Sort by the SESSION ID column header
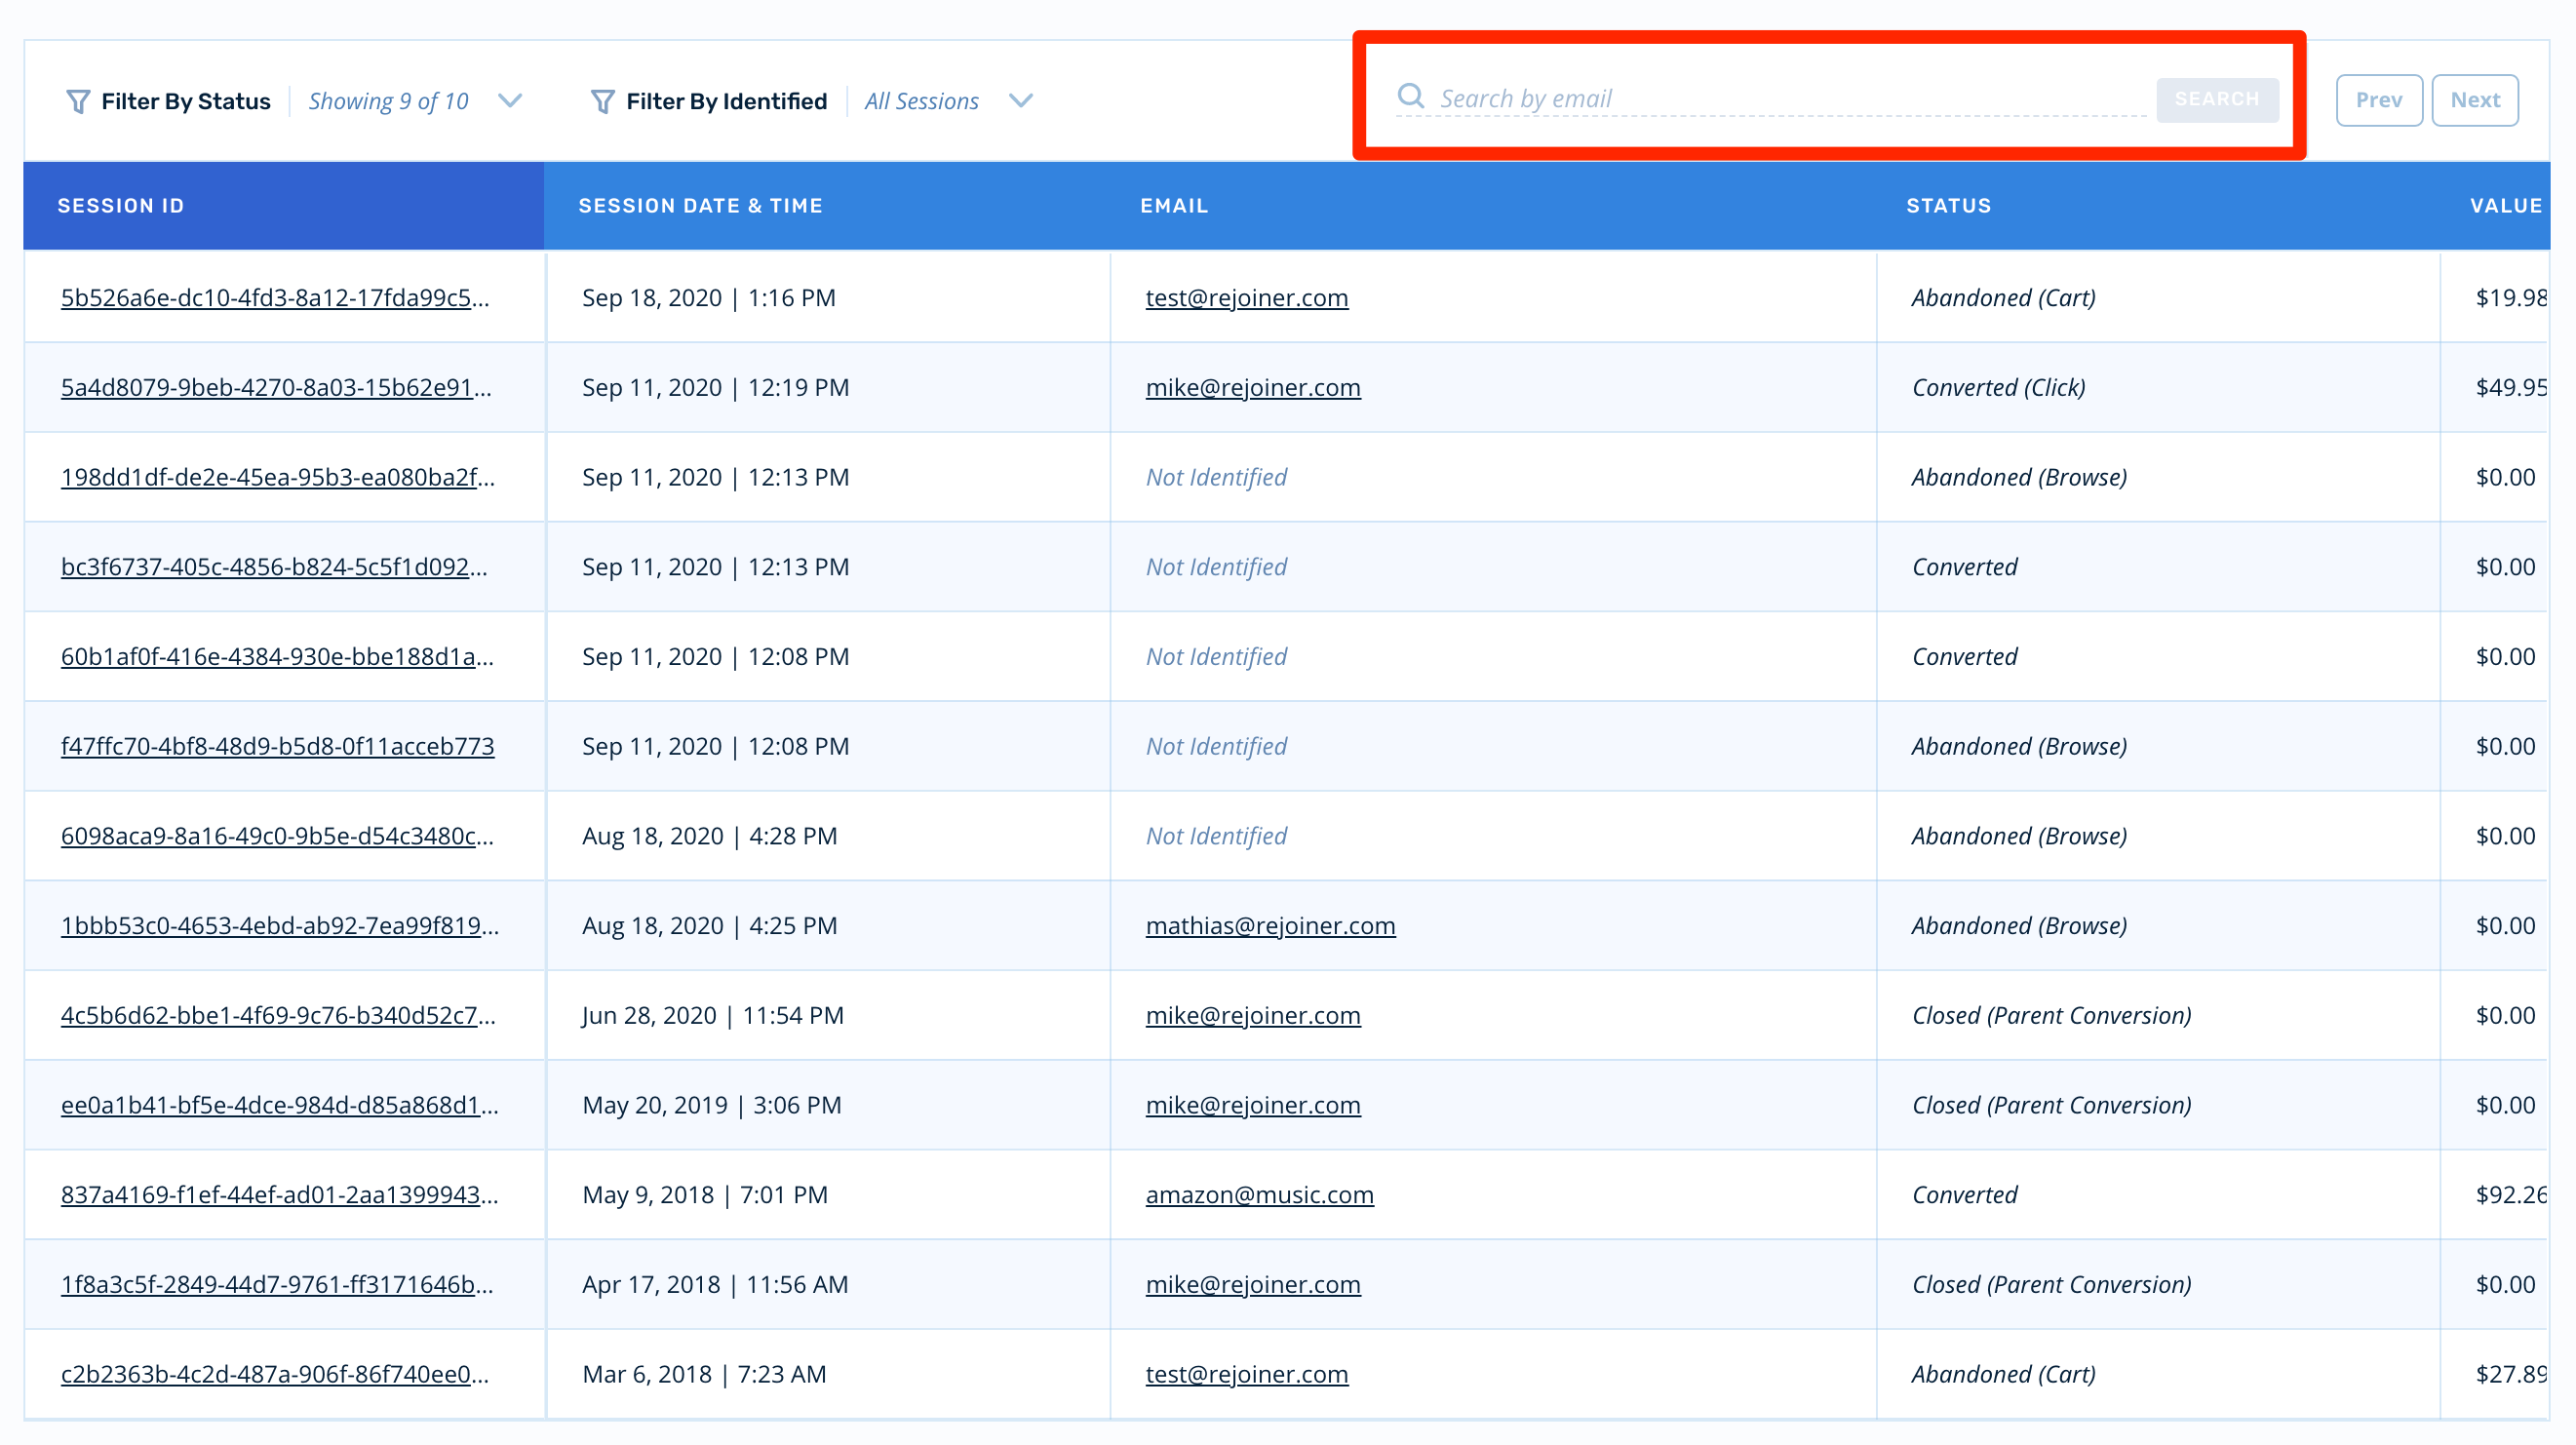Image resolution: width=2576 pixels, height=1445 pixels. click(121, 206)
